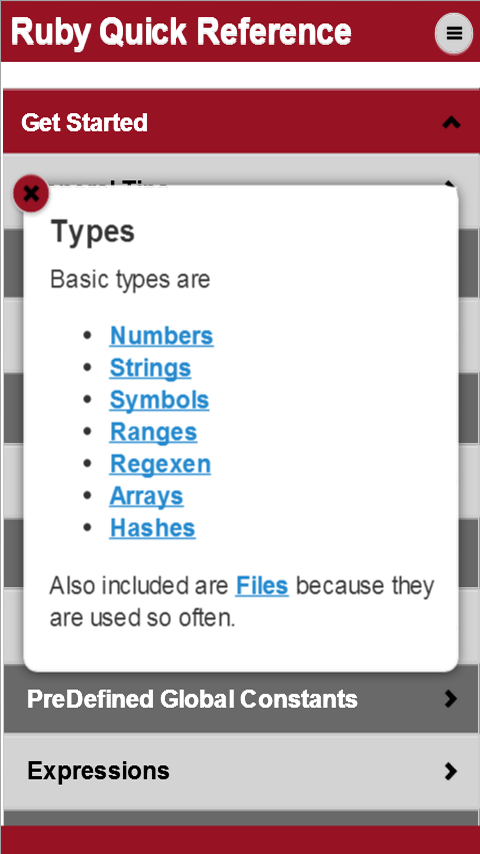Click the Types popup heading

(x=93, y=232)
